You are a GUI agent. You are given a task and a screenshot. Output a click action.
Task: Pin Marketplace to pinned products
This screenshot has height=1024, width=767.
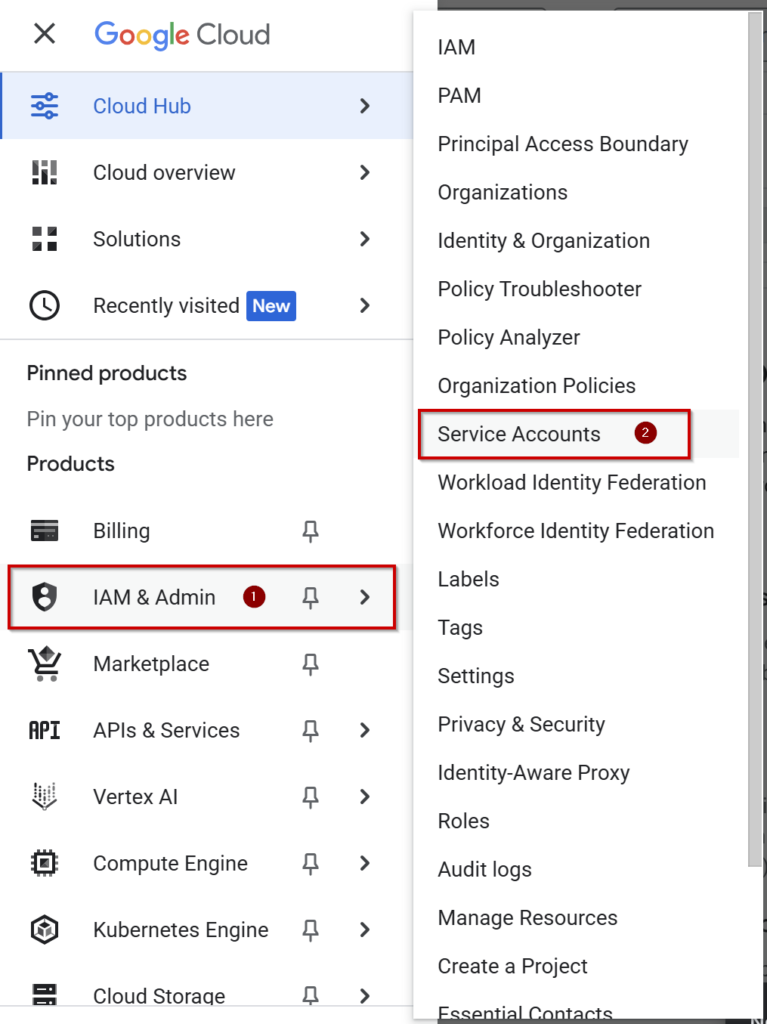310,665
